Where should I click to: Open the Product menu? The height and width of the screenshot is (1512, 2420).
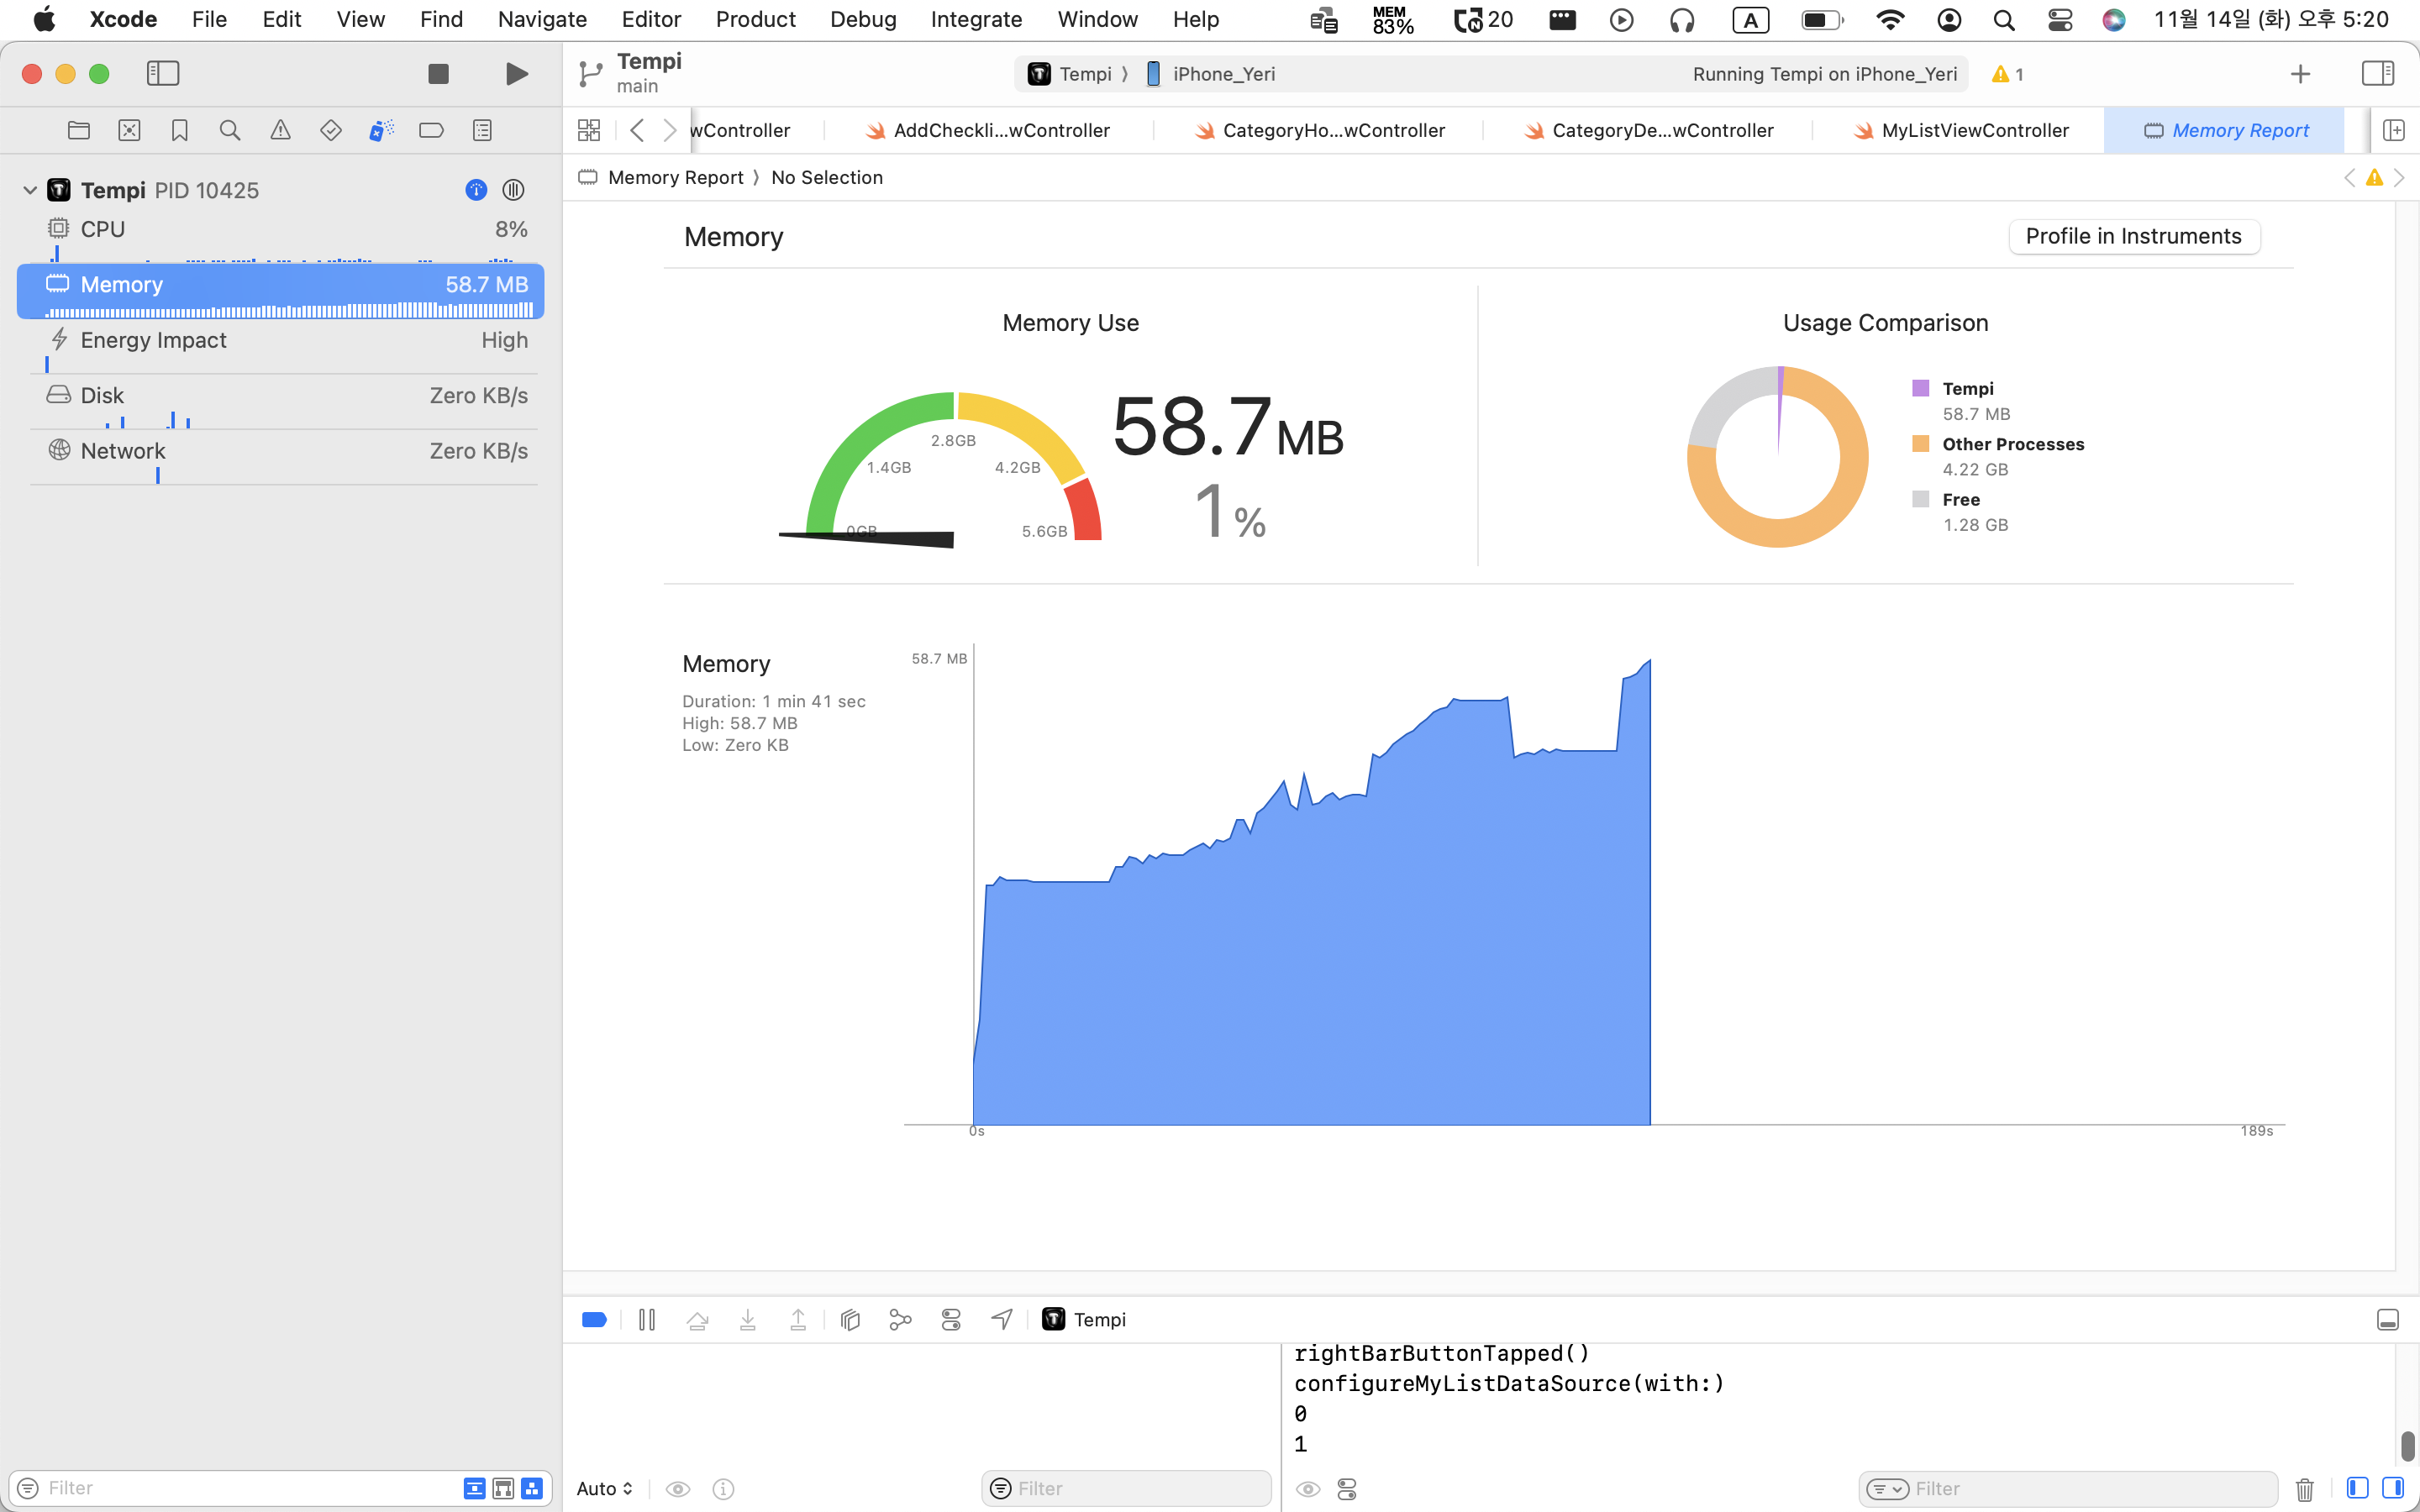[x=755, y=19]
